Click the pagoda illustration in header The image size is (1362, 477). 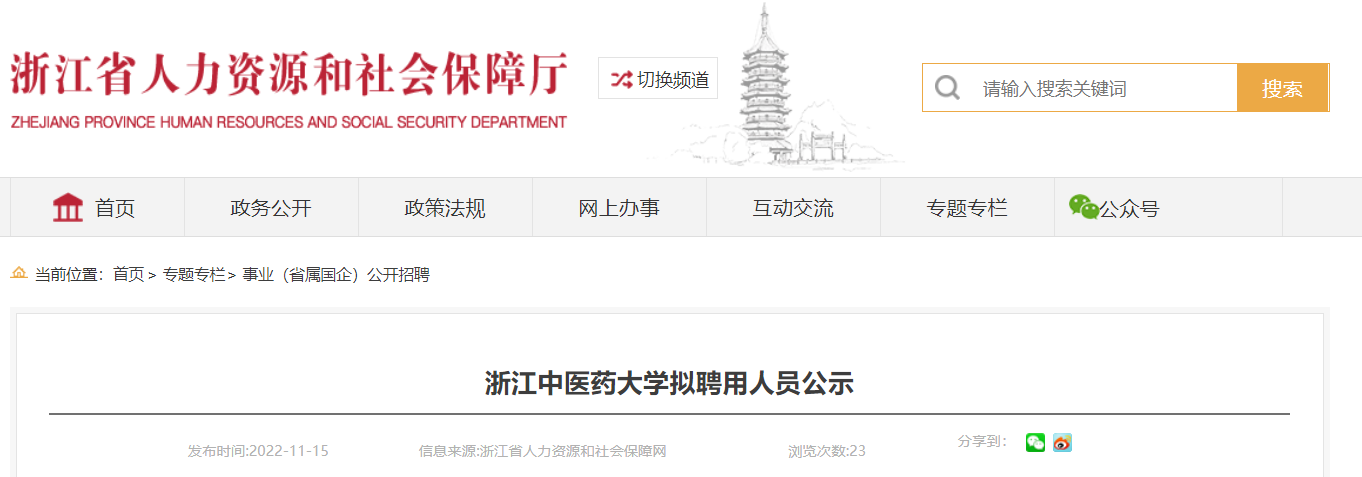pyautogui.click(x=770, y=85)
